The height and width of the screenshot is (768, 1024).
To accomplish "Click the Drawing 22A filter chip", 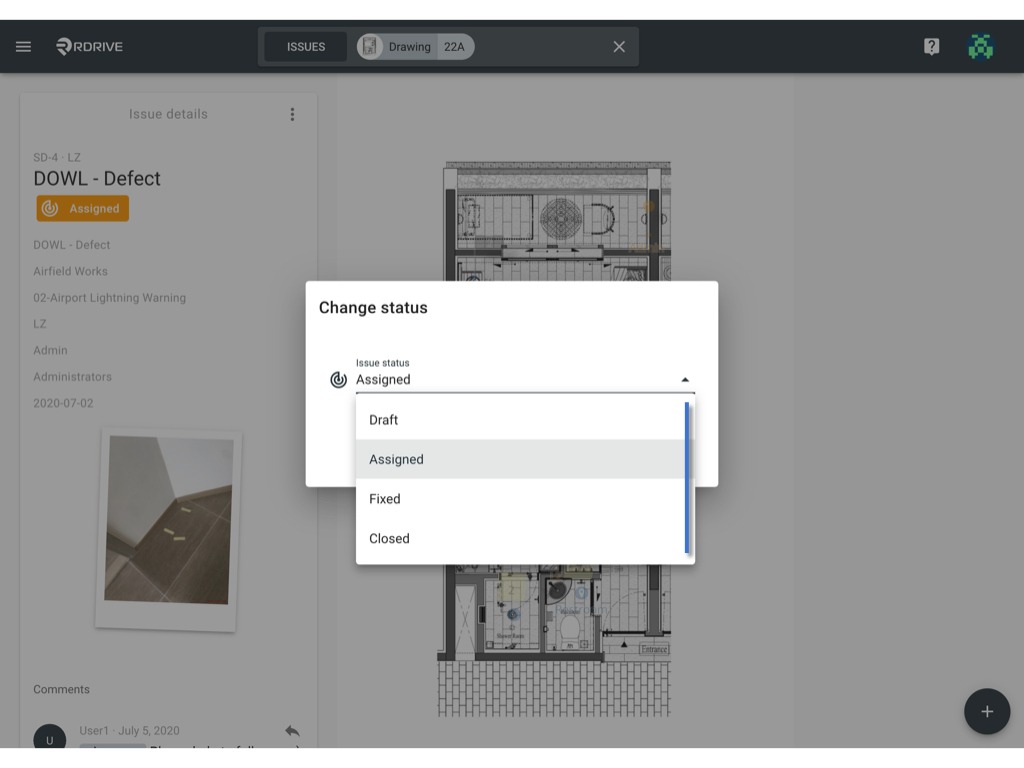I will (415, 46).
